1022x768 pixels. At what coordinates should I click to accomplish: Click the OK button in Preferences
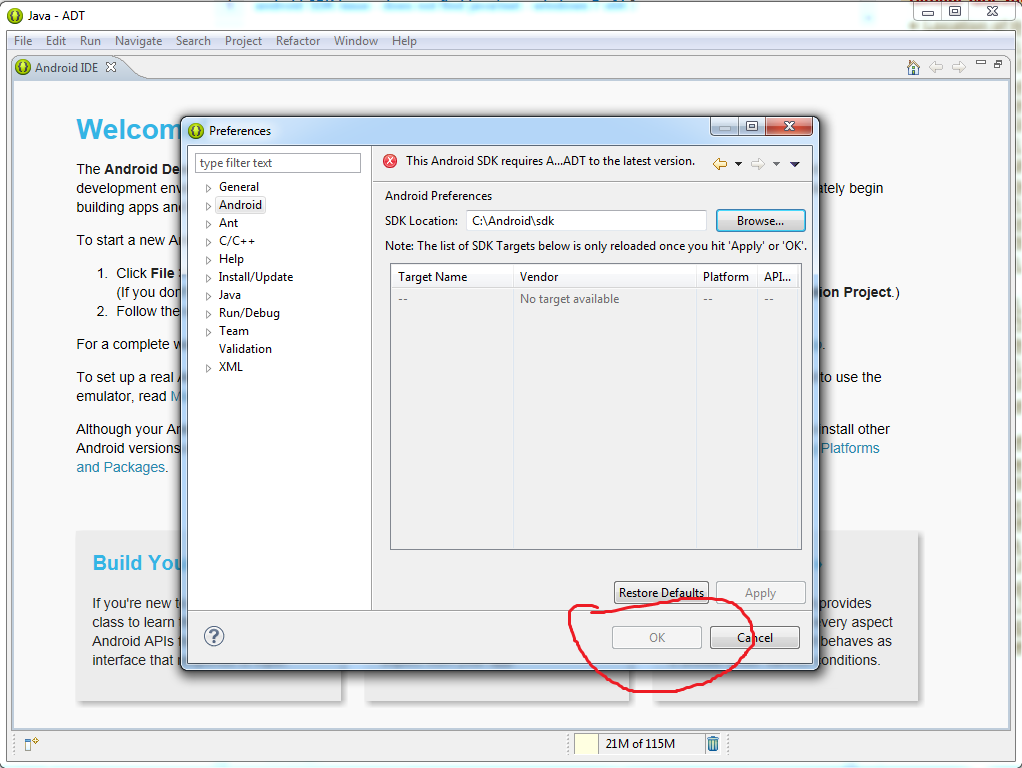[x=656, y=638]
